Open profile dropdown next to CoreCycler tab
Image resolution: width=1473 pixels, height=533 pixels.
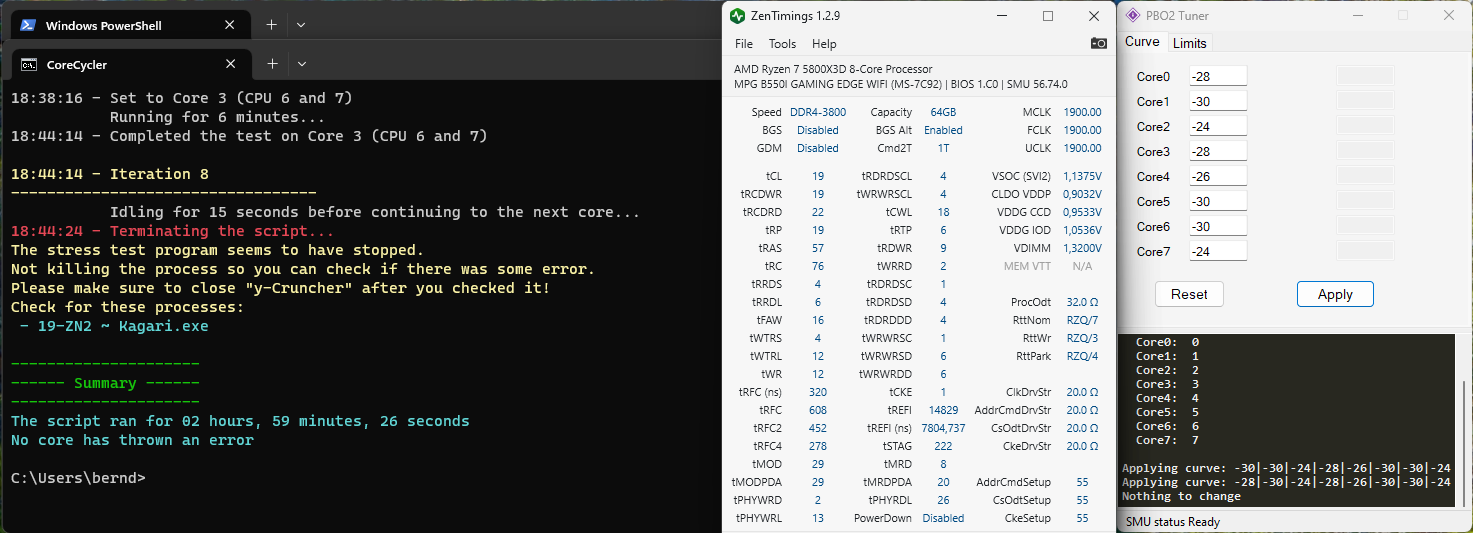(x=302, y=64)
